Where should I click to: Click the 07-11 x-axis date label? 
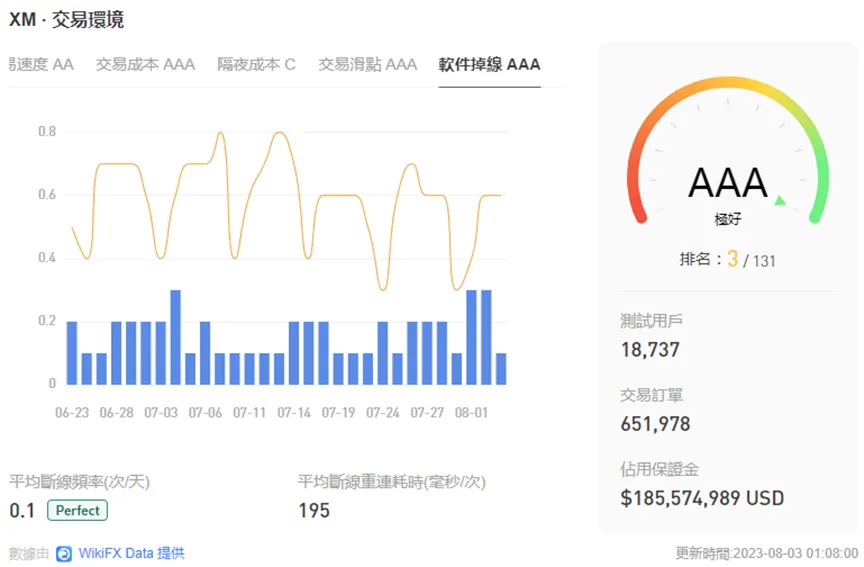pyautogui.click(x=250, y=413)
